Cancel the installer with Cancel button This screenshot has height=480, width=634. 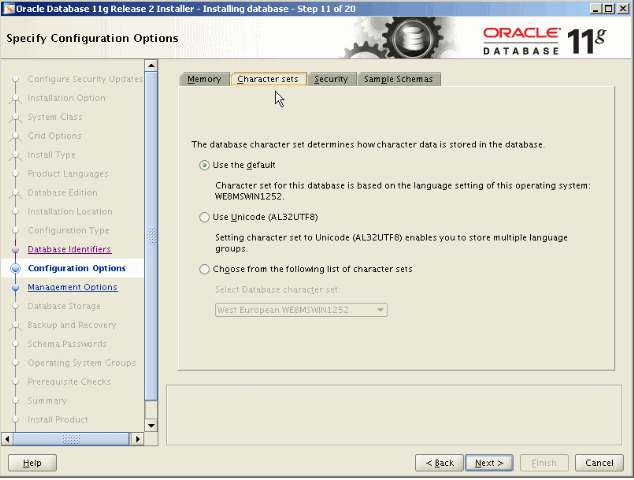[x=599, y=463]
